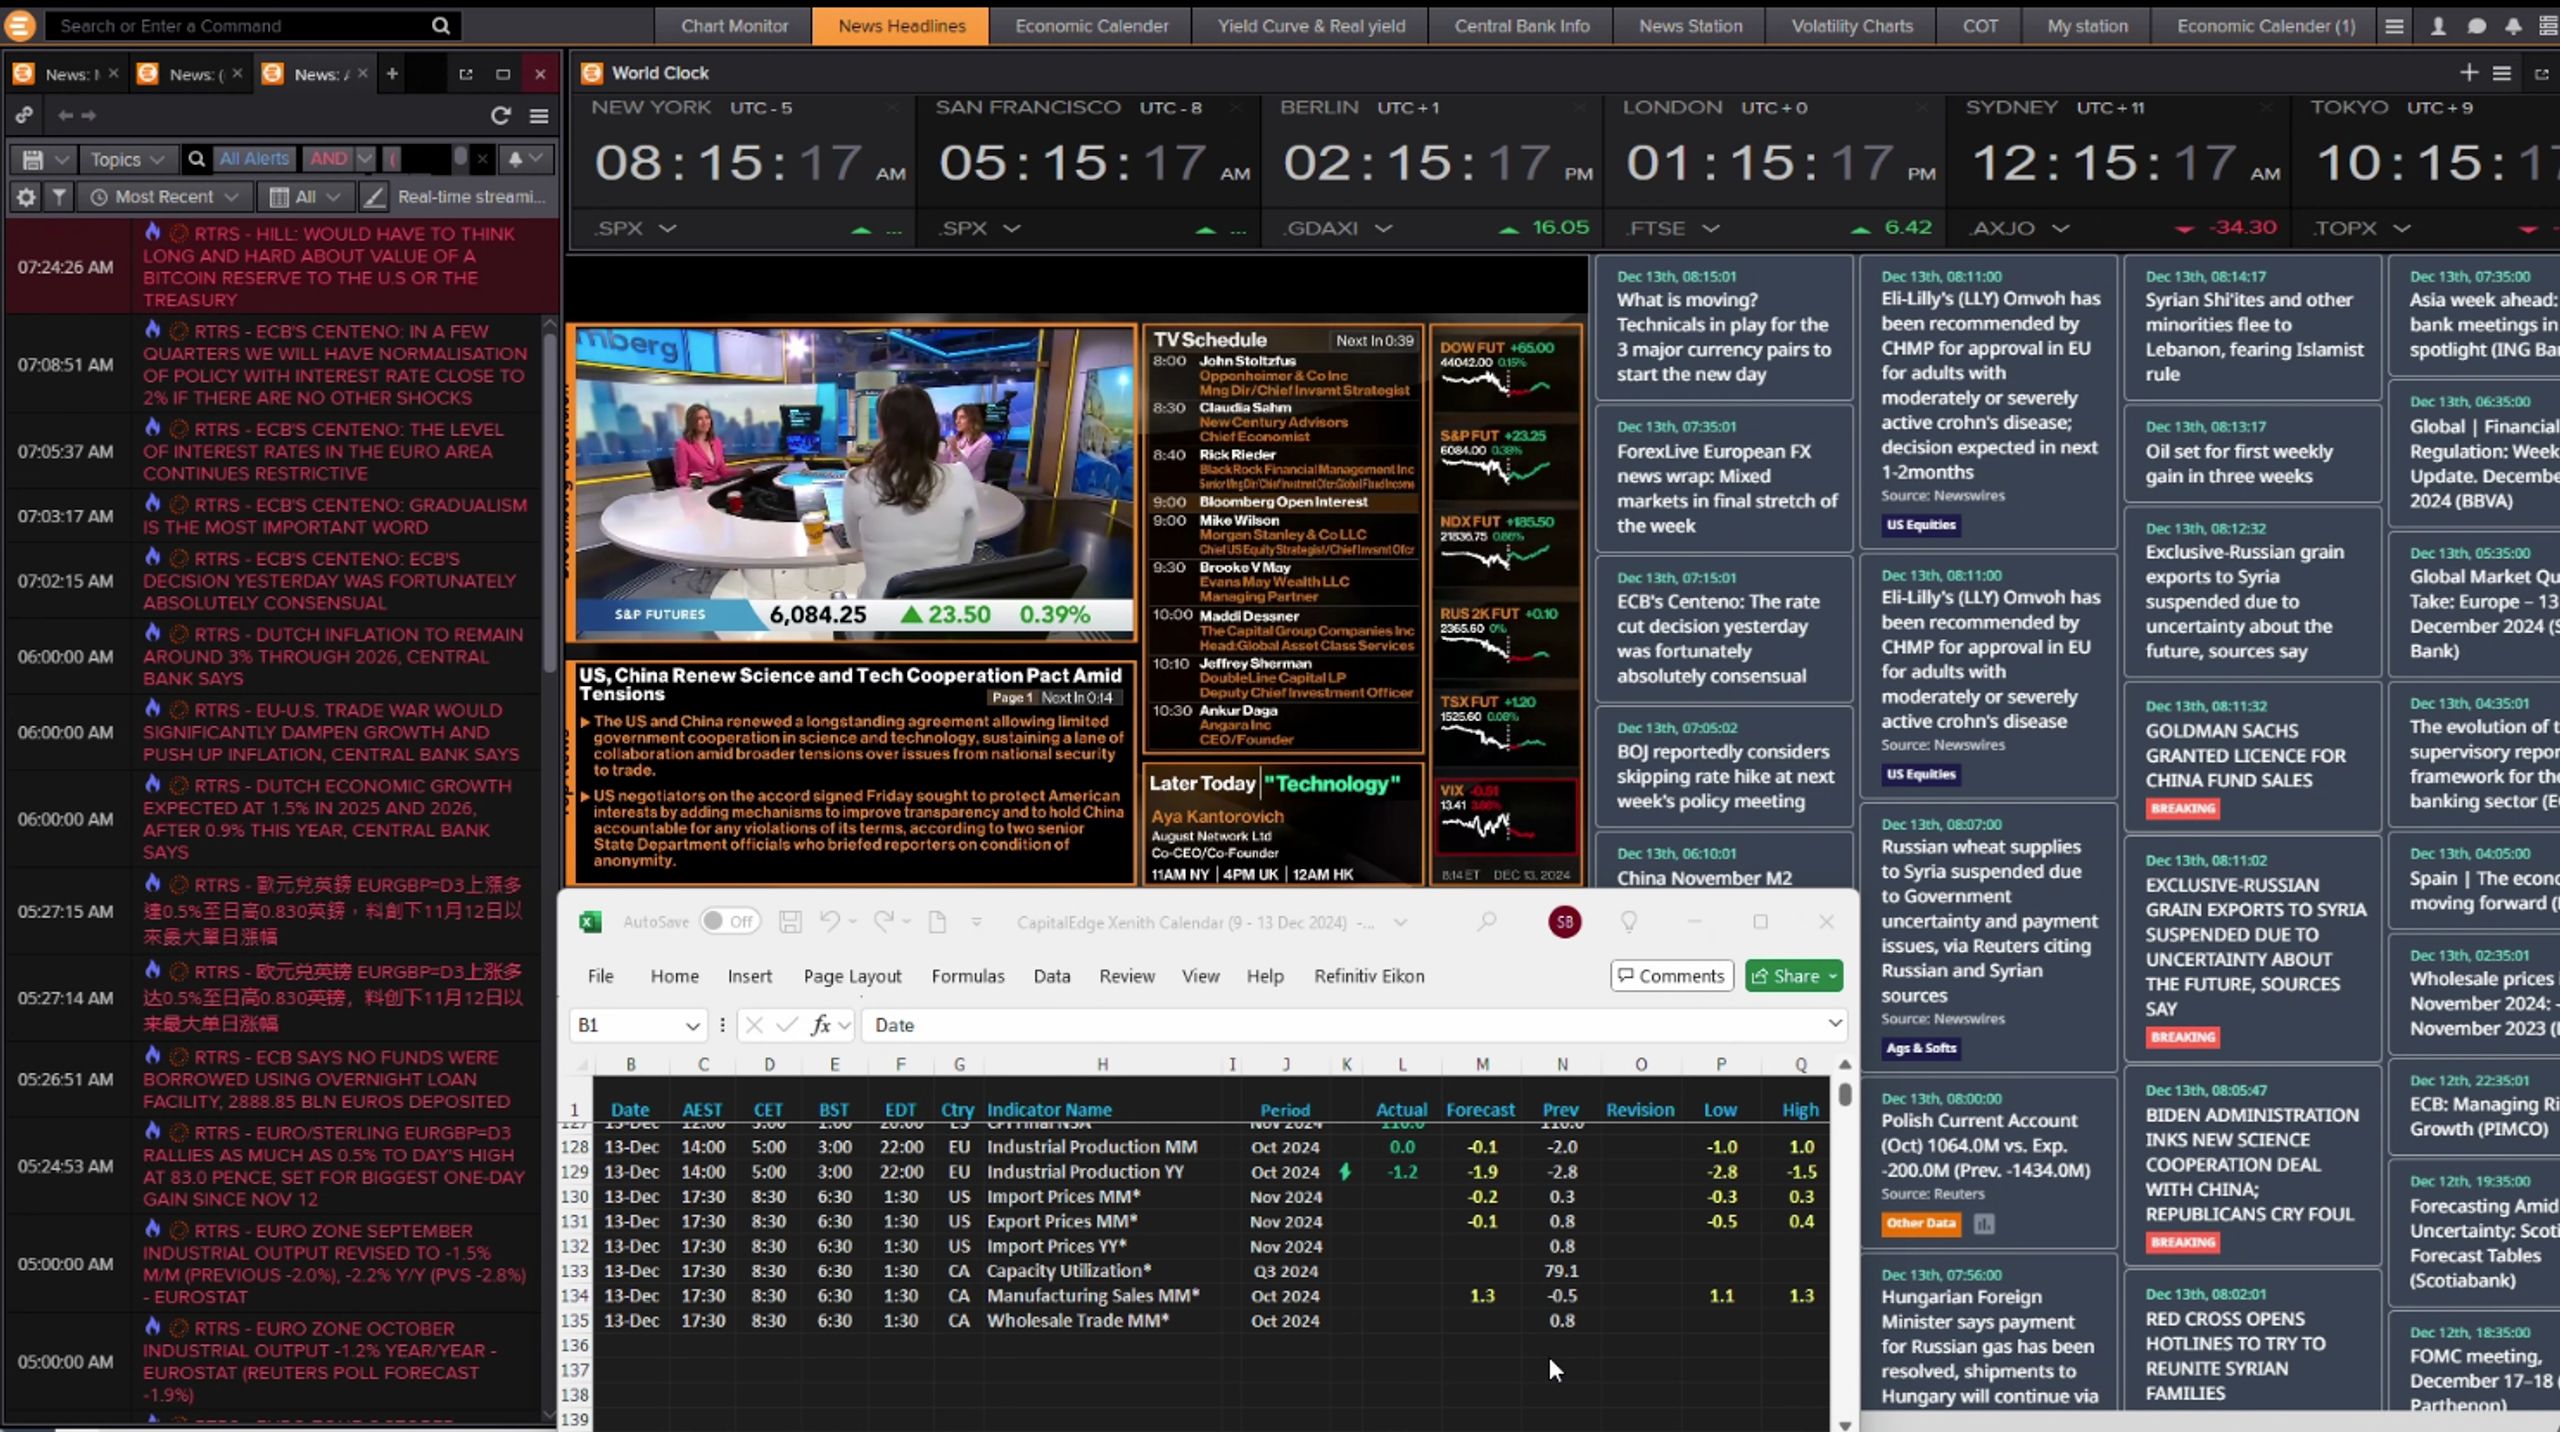Open Excel search magnifier

tap(1487, 921)
